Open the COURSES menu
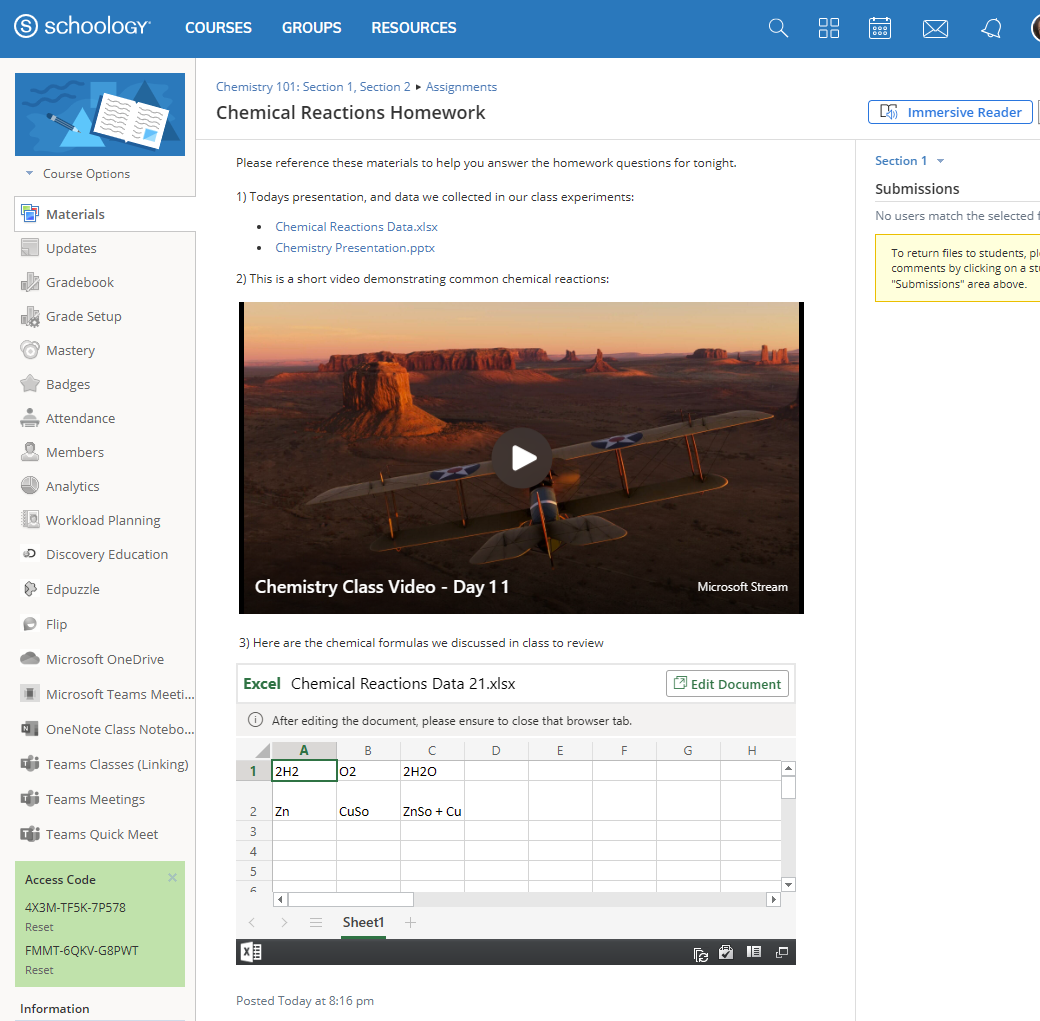The image size is (1040, 1021). pos(218,28)
